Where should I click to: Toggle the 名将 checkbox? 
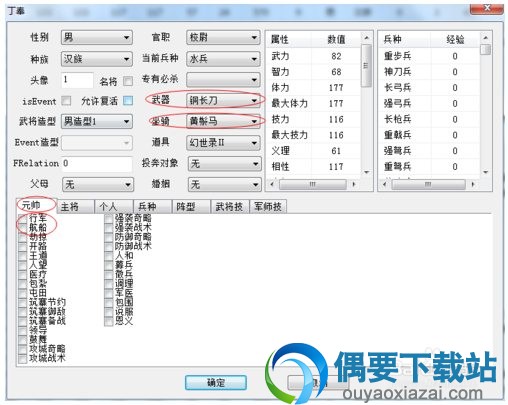pos(128,81)
